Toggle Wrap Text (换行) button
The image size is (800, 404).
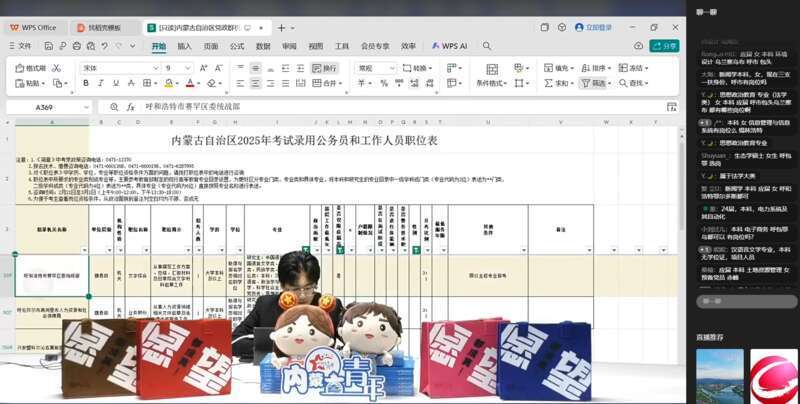324,68
